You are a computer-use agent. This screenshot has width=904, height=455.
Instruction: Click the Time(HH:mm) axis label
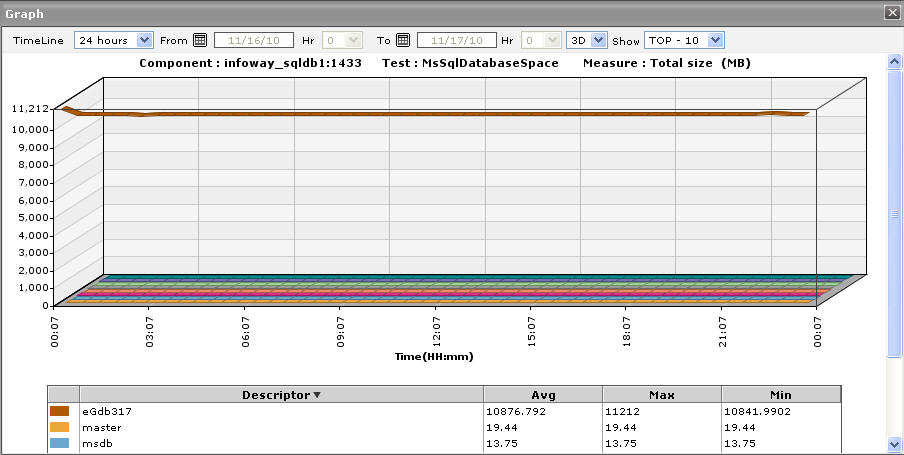coord(434,356)
